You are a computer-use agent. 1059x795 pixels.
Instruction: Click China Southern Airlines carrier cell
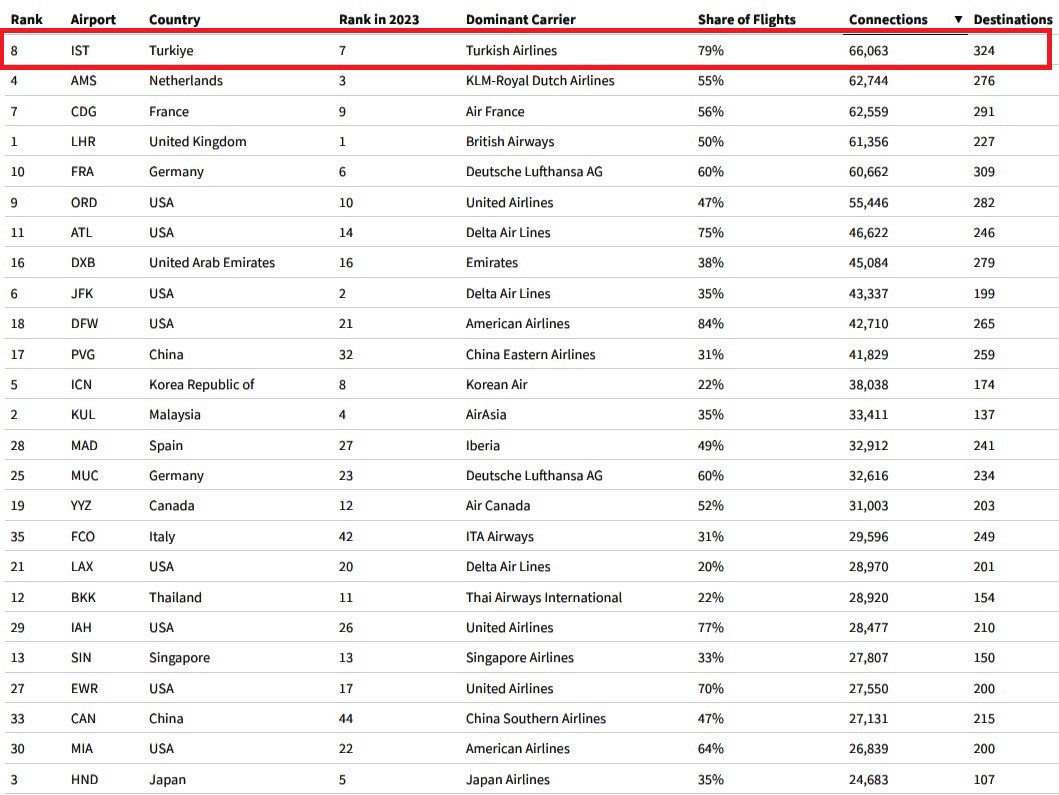point(536,719)
